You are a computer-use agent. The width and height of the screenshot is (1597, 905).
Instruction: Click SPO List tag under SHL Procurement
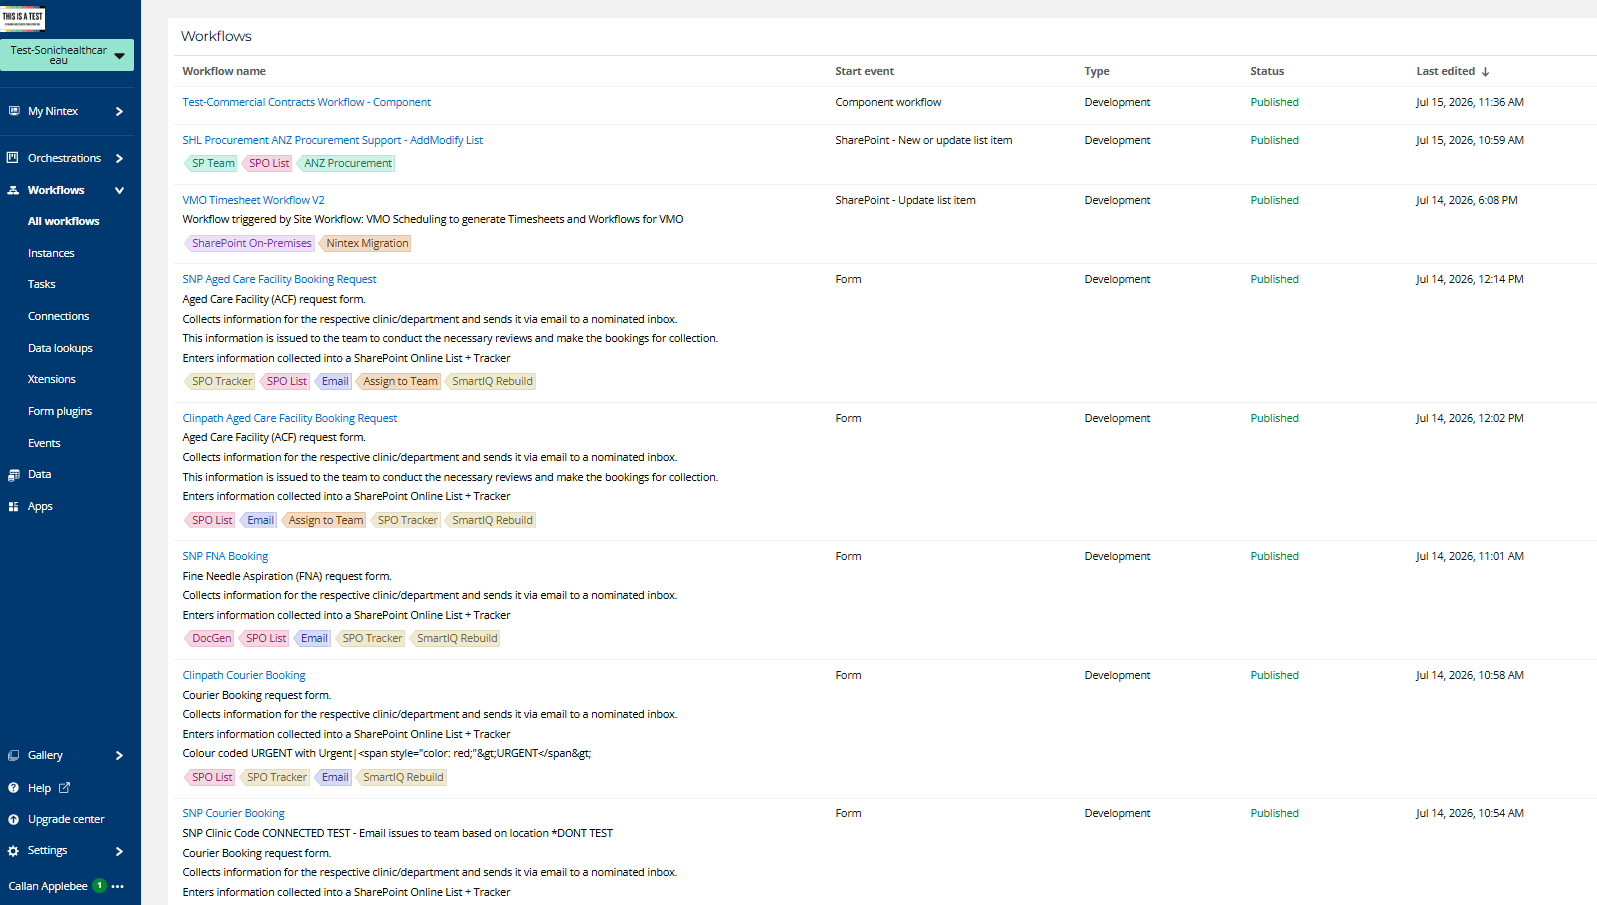(x=267, y=164)
